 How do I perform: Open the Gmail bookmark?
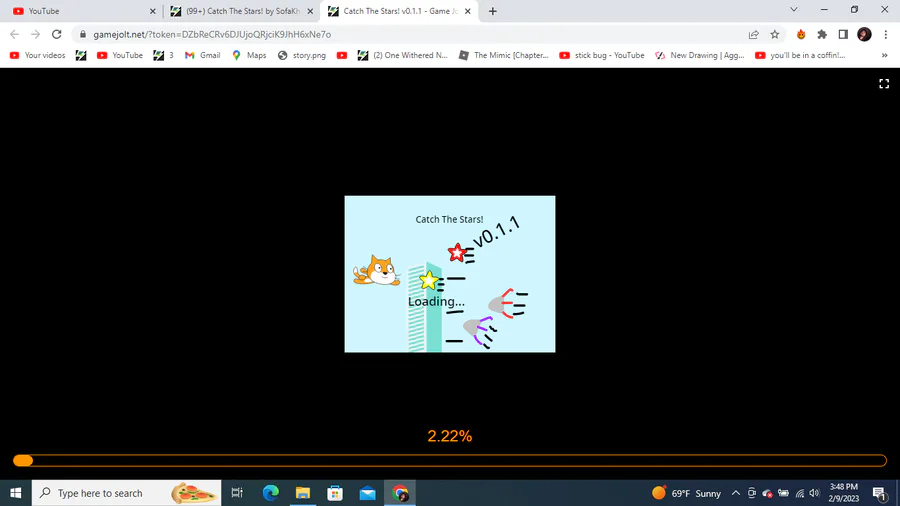point(203,56)
